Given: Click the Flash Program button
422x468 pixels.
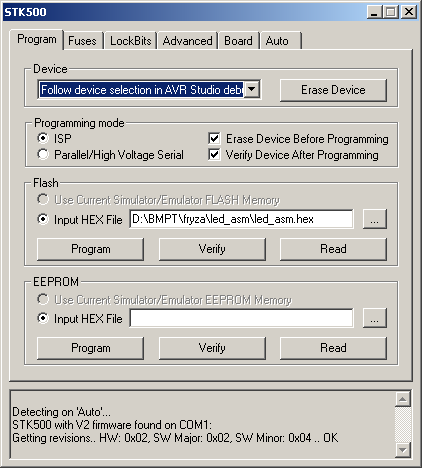Looking at the screenshot, I should click(91, 249).
